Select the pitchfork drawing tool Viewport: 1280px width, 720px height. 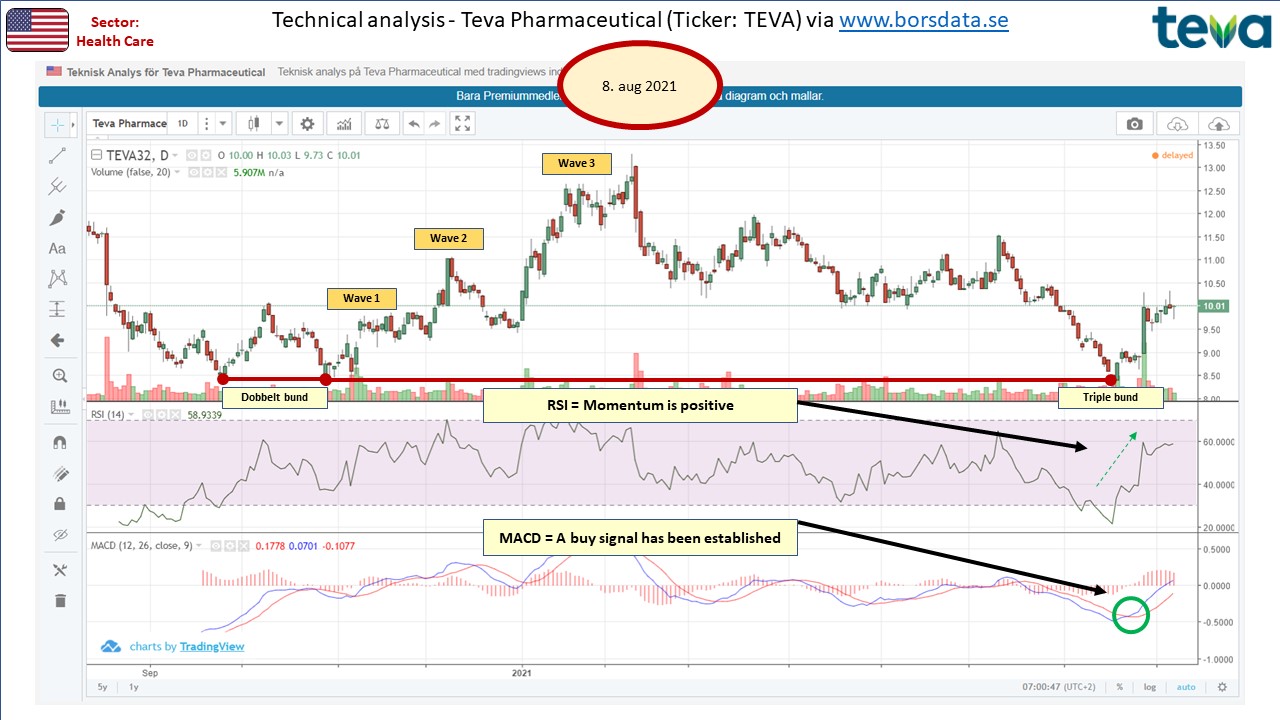[58, 186]
